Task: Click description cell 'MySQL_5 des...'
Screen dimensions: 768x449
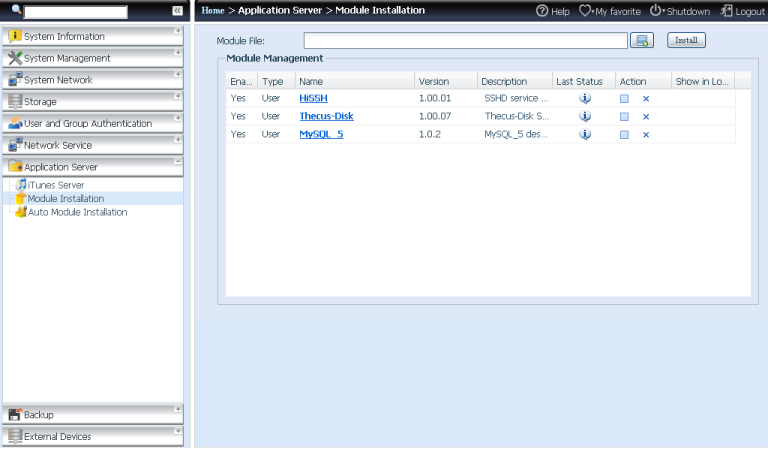Action: (x=516, y=134)
